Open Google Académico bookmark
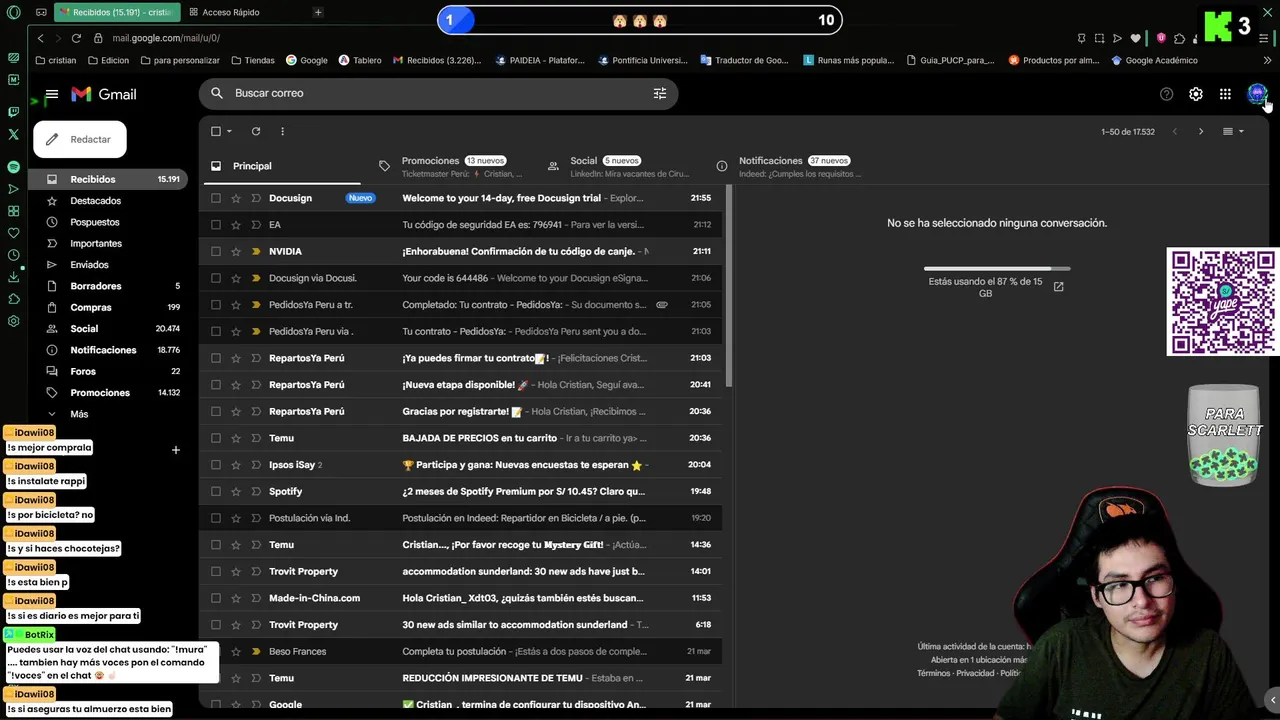Screen dimensions: 1280x720 (1154, 60)
